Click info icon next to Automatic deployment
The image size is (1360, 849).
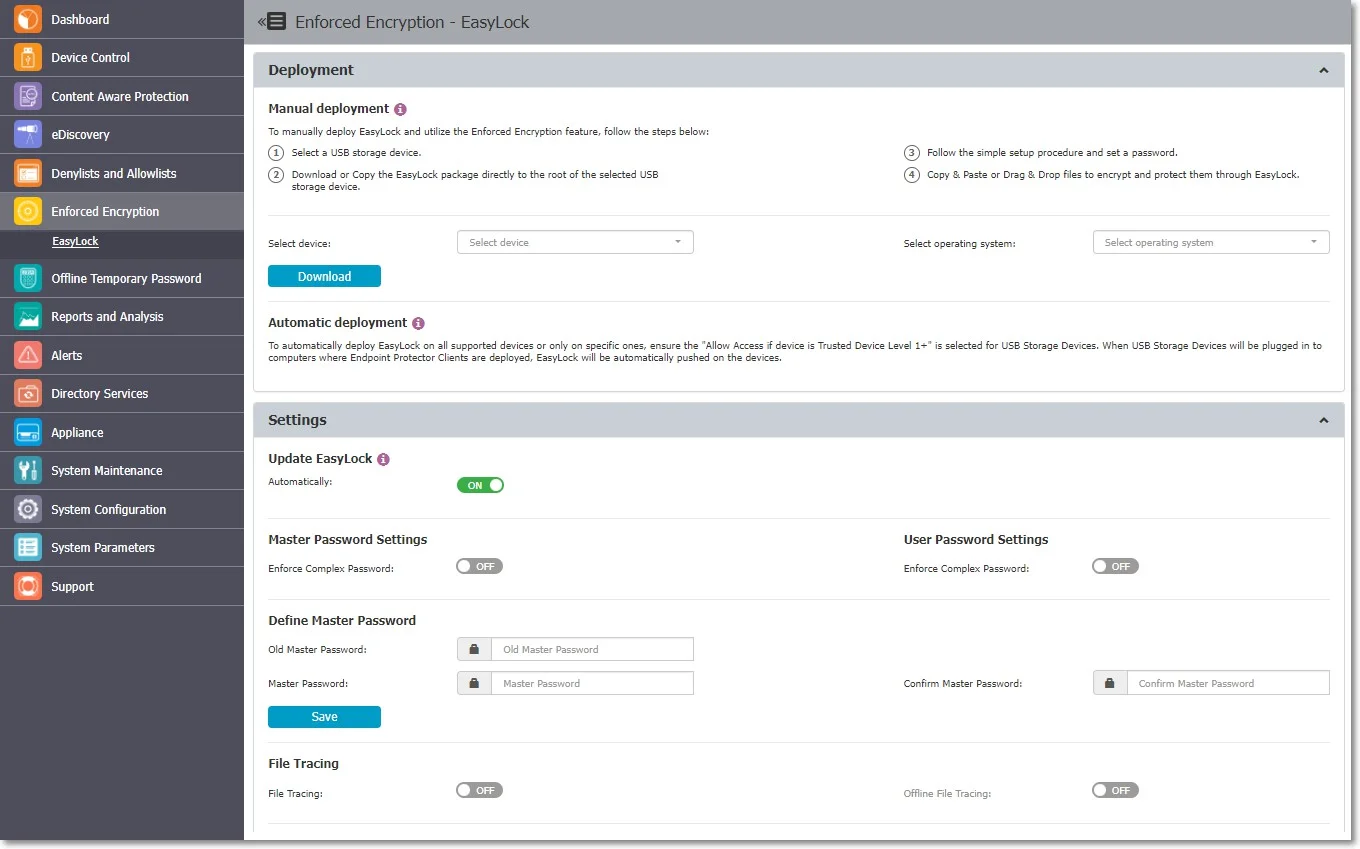(x=418, y=323)
